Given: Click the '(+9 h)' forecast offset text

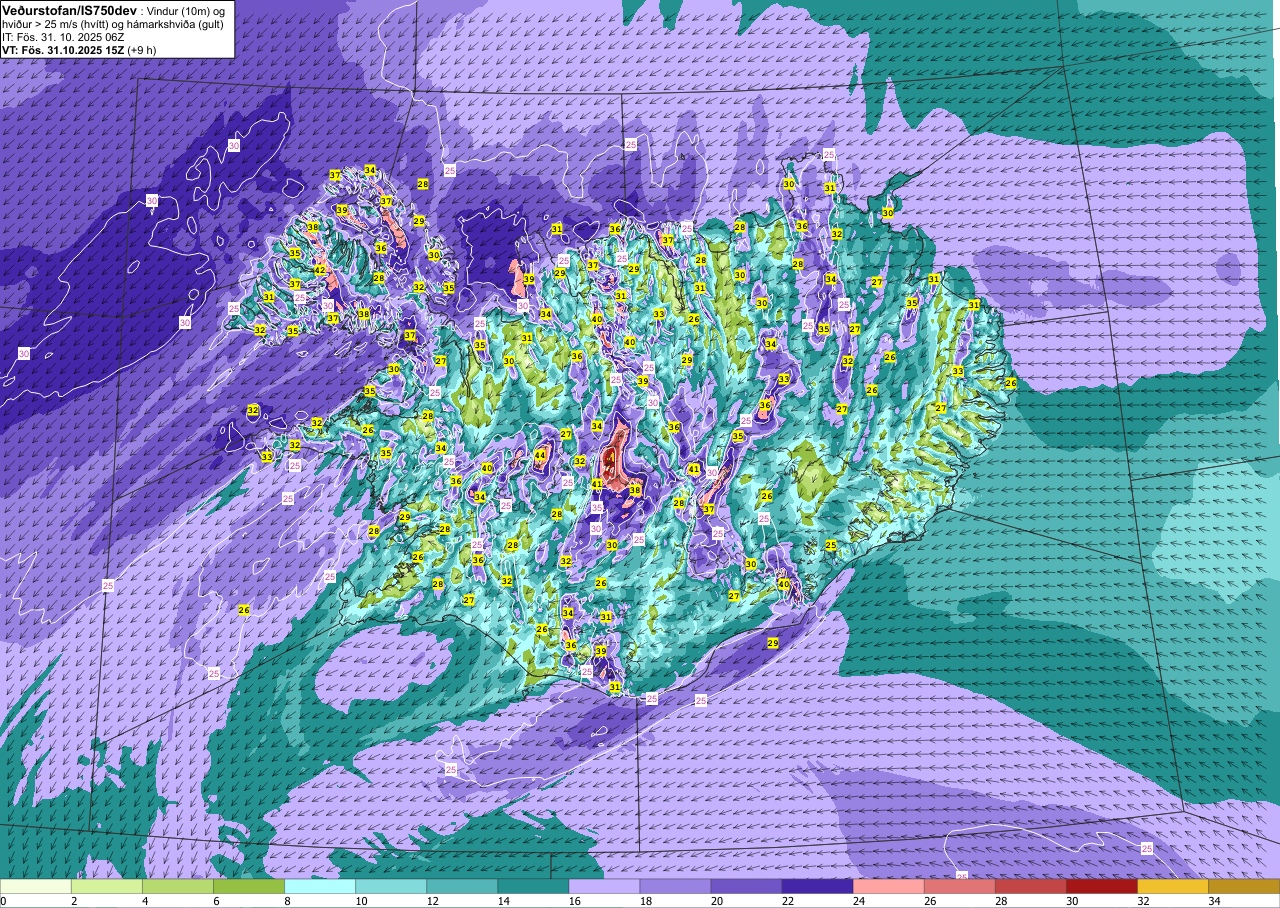Looking at the screenshot, I should coord(142,49).
